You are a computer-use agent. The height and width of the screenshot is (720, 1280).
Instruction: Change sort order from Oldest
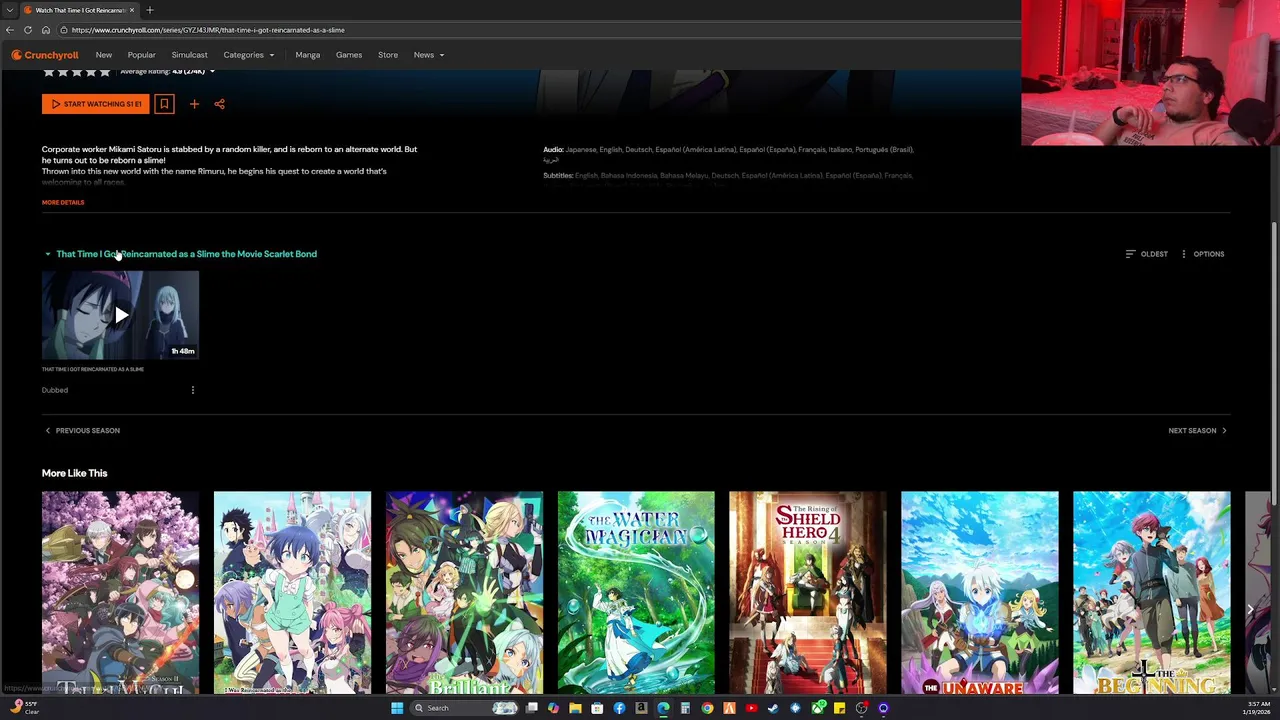coord(1146,254)
